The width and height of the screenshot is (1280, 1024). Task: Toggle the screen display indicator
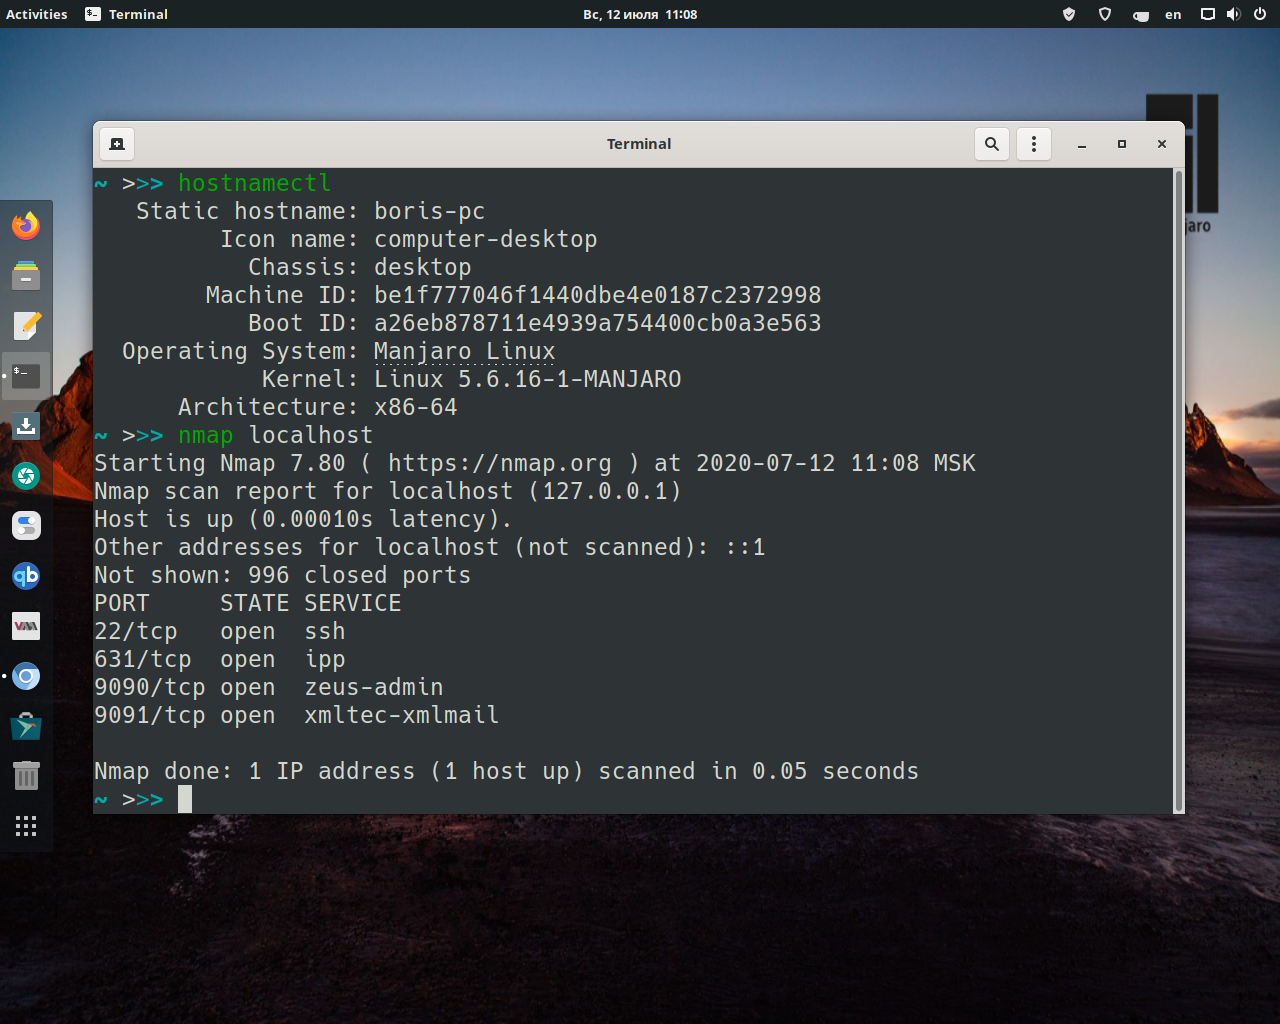click(x=1206, y=14)
